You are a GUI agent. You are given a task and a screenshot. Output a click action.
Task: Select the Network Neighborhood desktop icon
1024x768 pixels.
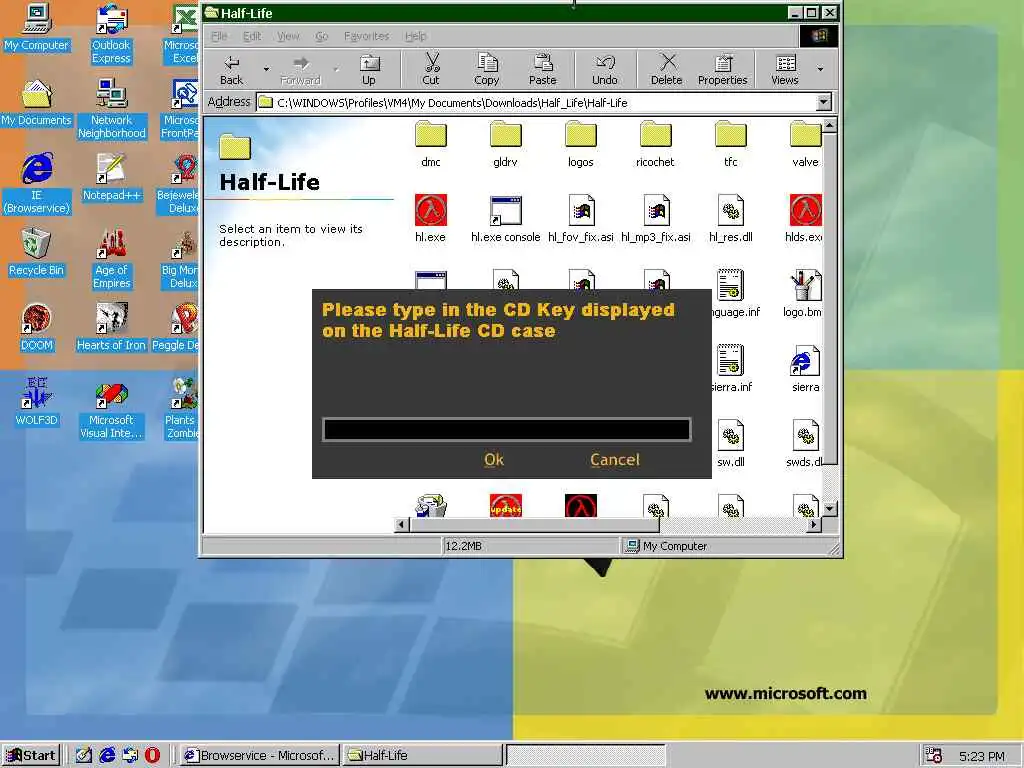(x=111, y=108)
